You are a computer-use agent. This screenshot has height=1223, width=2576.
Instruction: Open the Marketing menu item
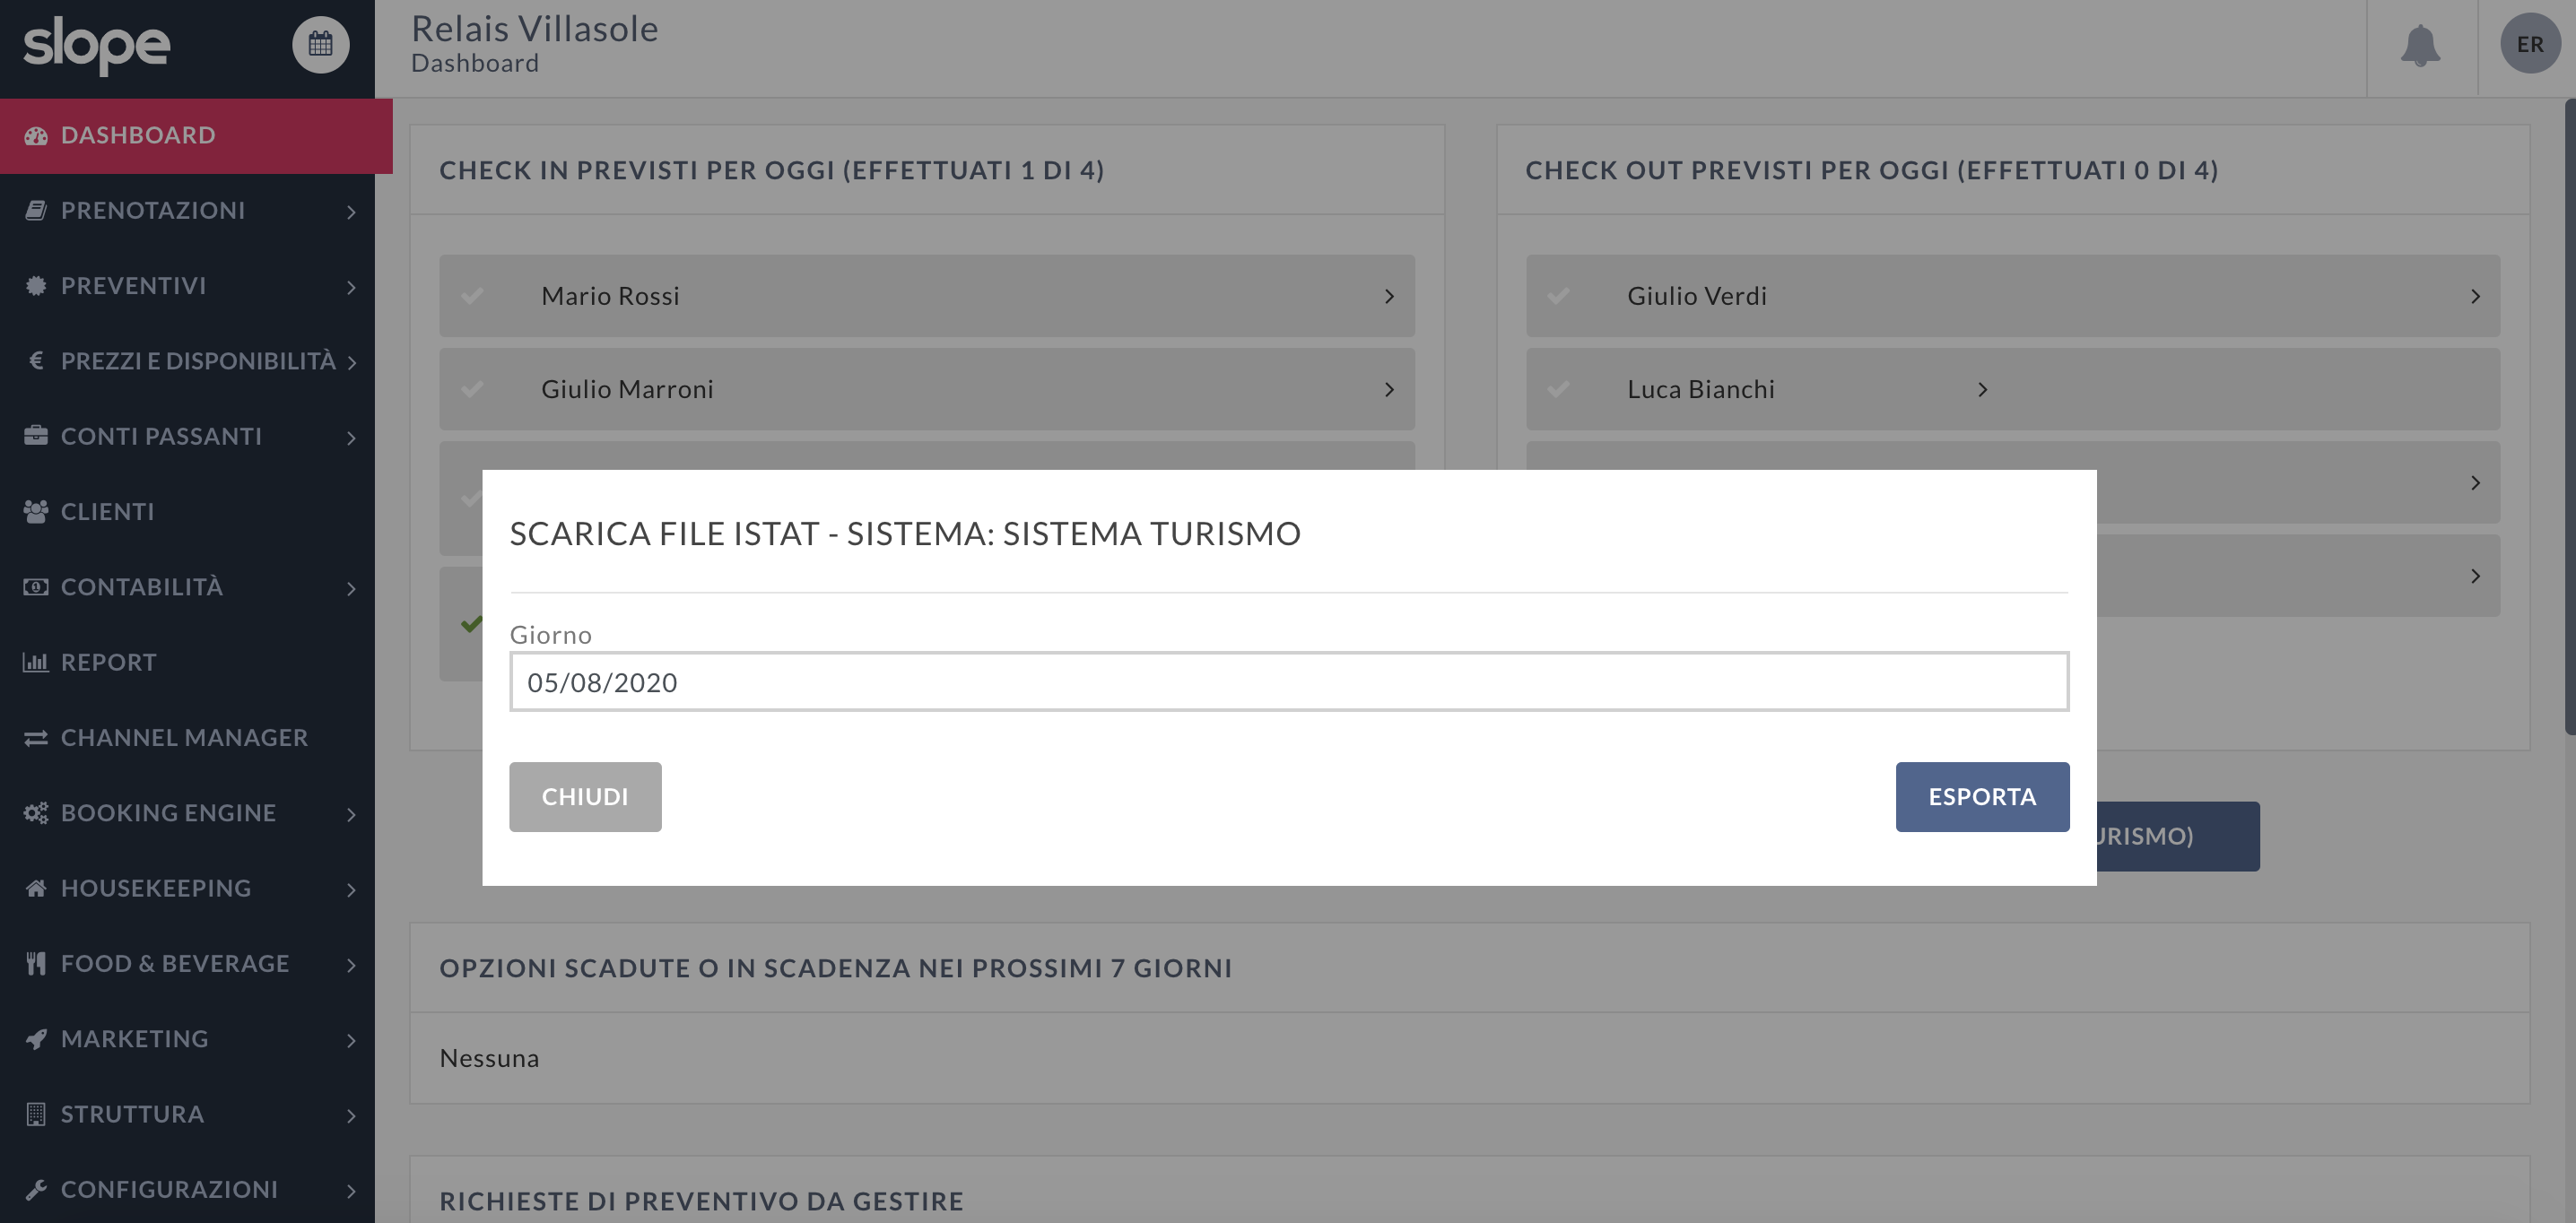135,1039
